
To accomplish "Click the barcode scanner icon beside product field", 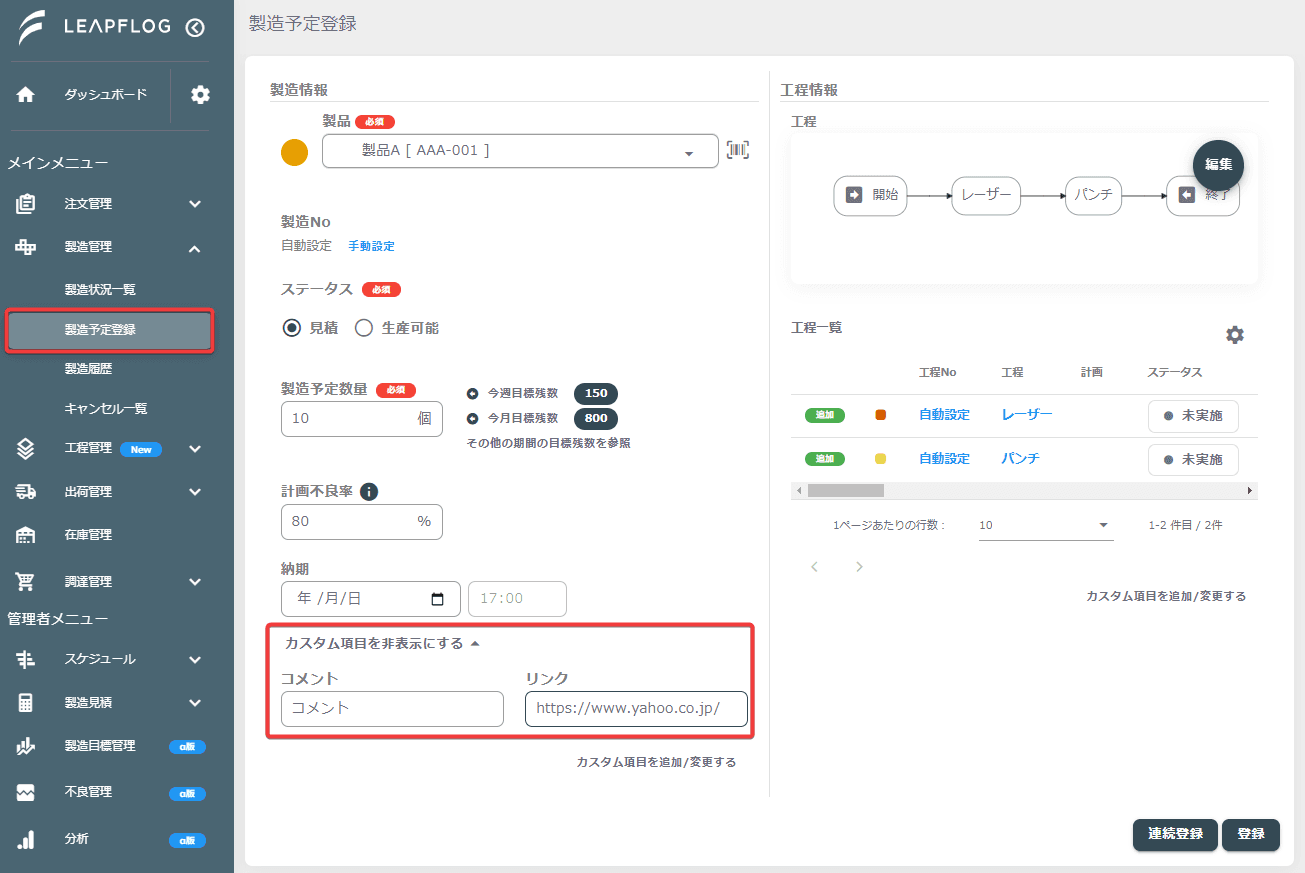I will click(x=737, y=151).
